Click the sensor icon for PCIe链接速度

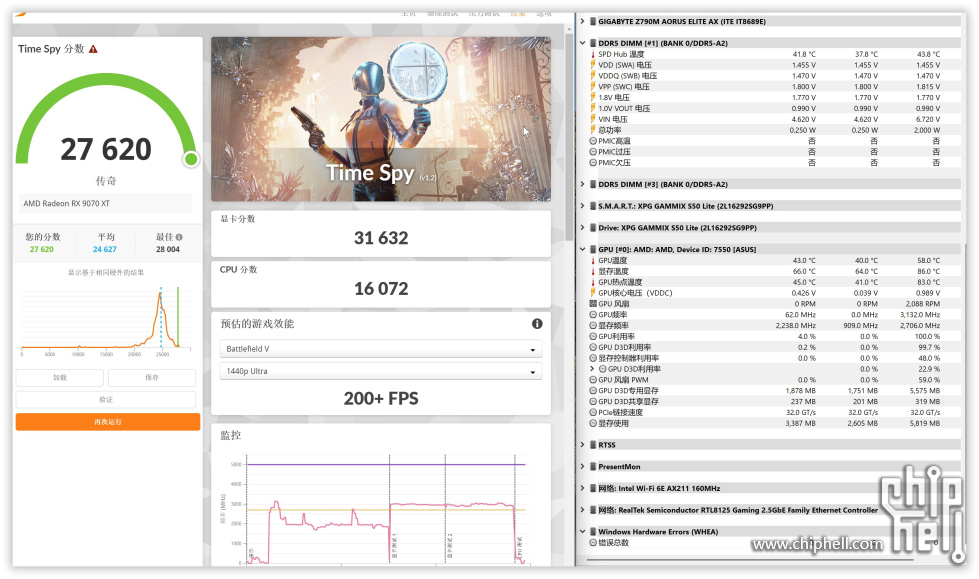[x=593, y=412]
